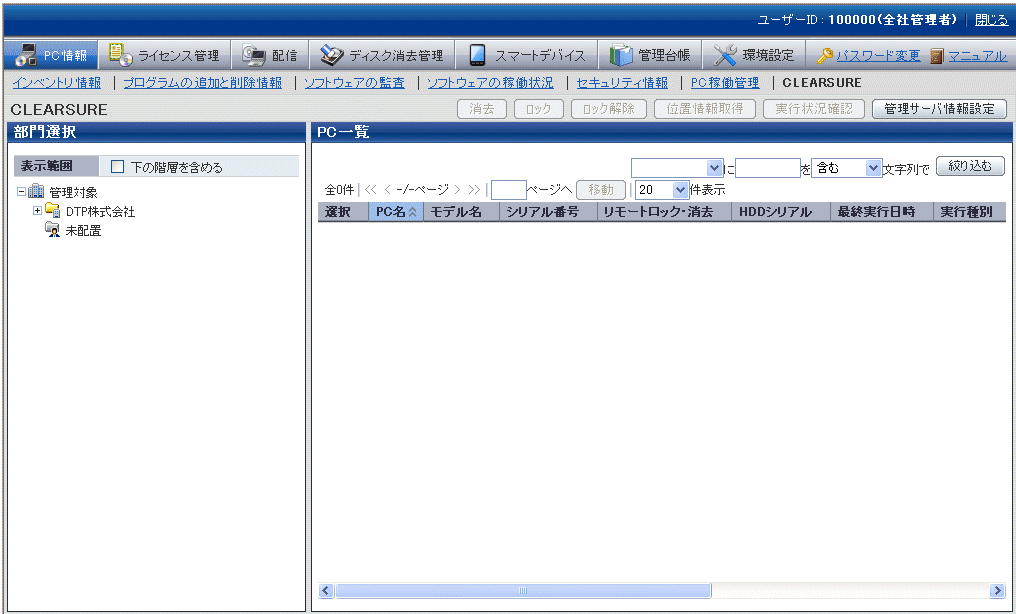Click the パスワード変更 link
Image resolution: width=1016 pixels, height=614 pixels.
point(879,56)
